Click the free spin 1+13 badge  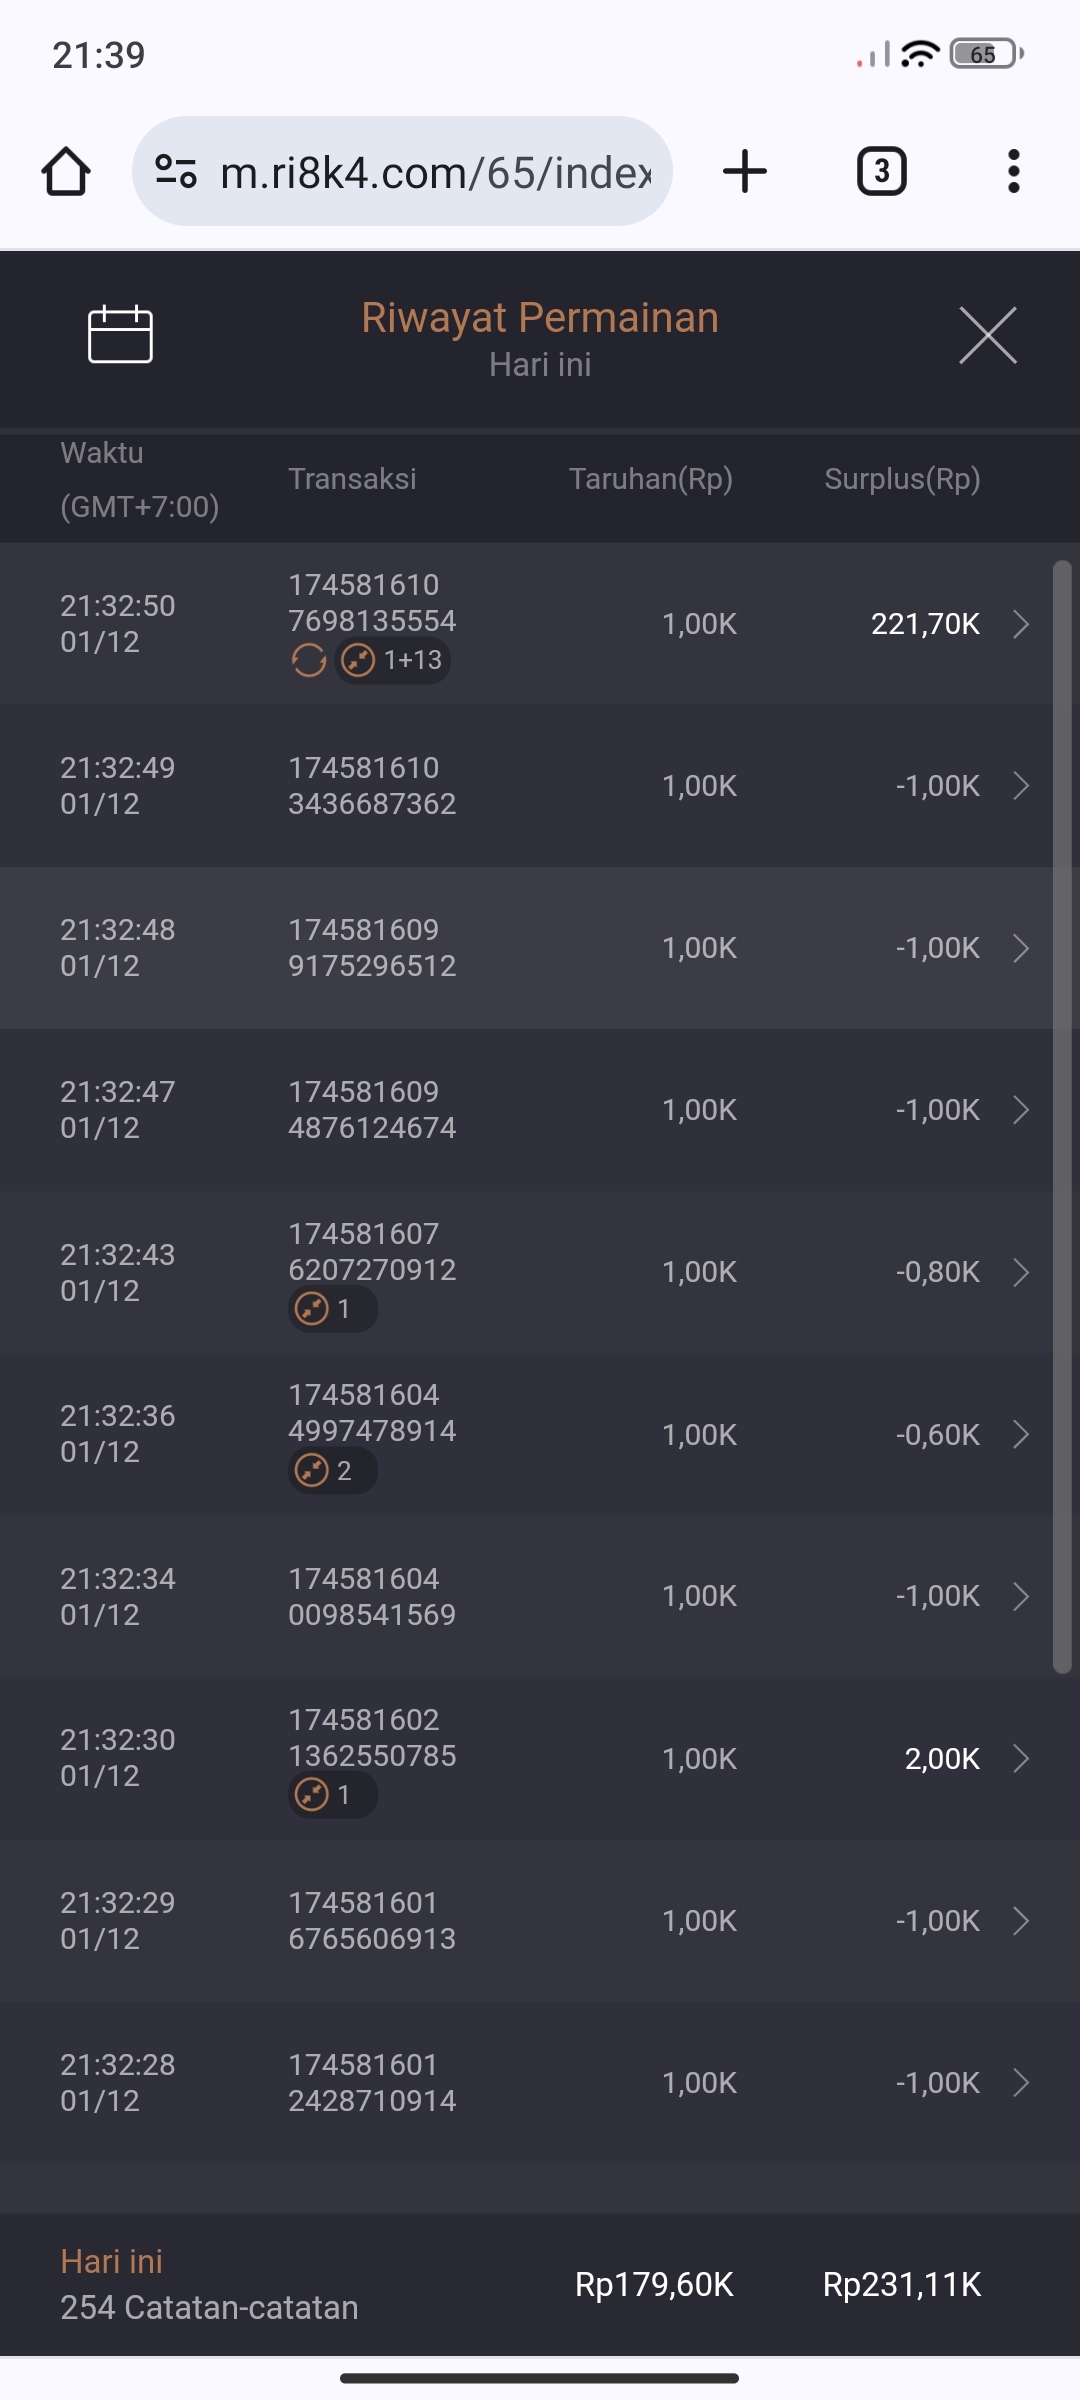click(393, 660)
